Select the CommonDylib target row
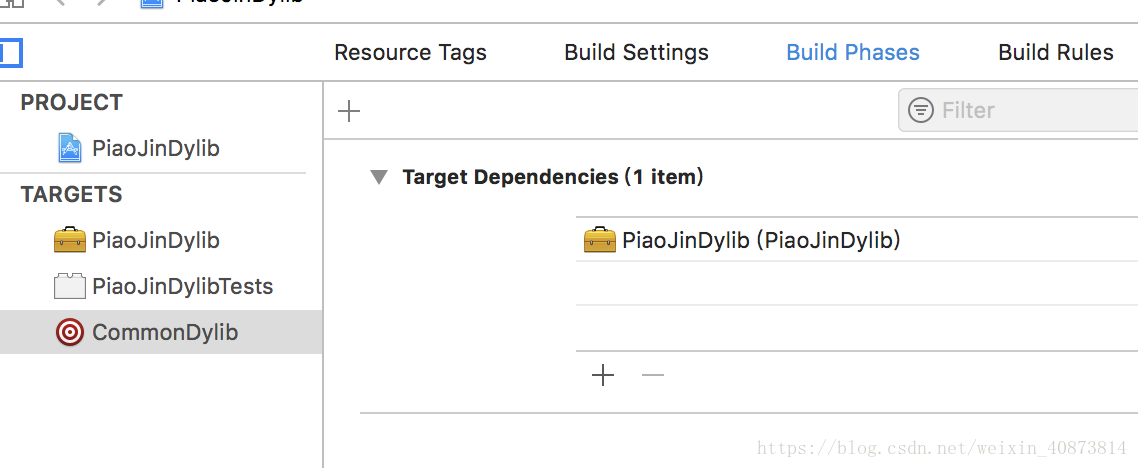This screenshot has height=468, width=1138. point(160,332)
